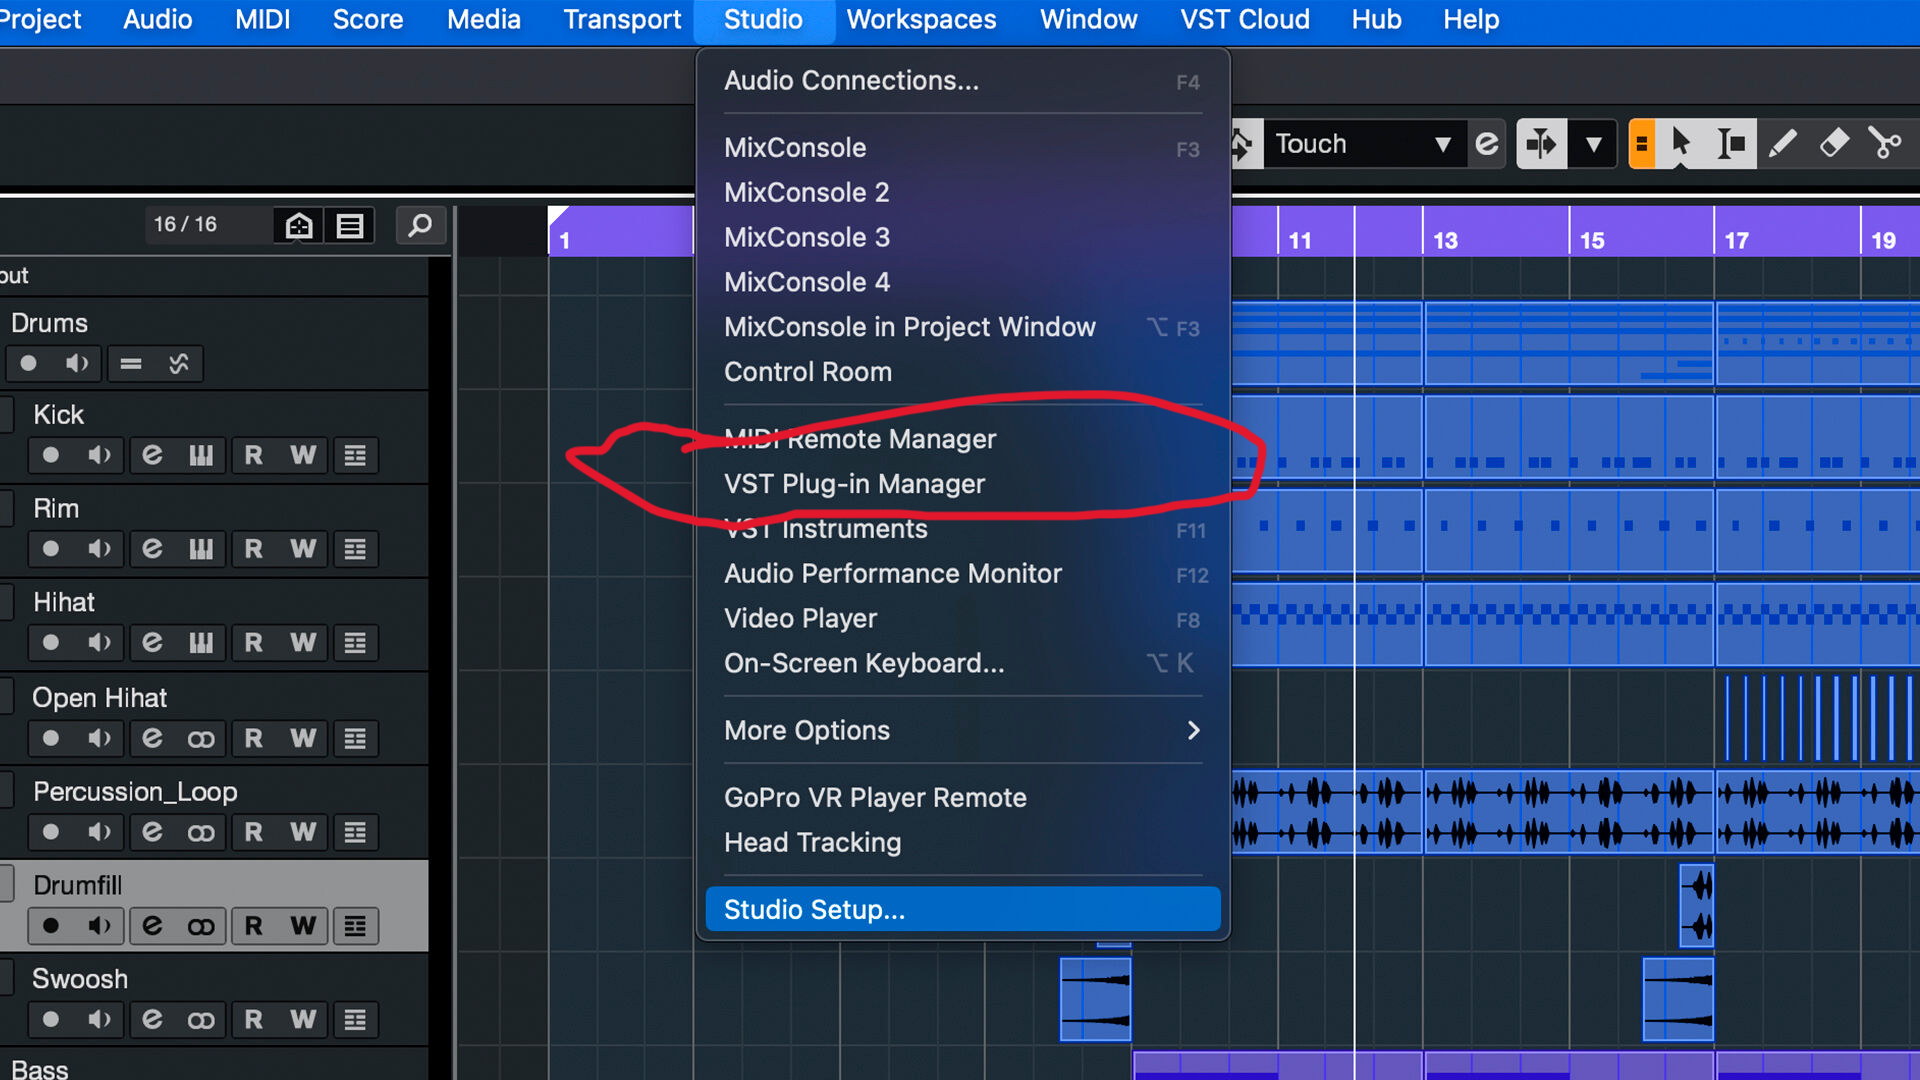Image resolution: width=1920 pixels, height=1080 pixels.
Task: Toggle monitor on the Kick track
Action: pyautogui.click(x=100, y=456)
